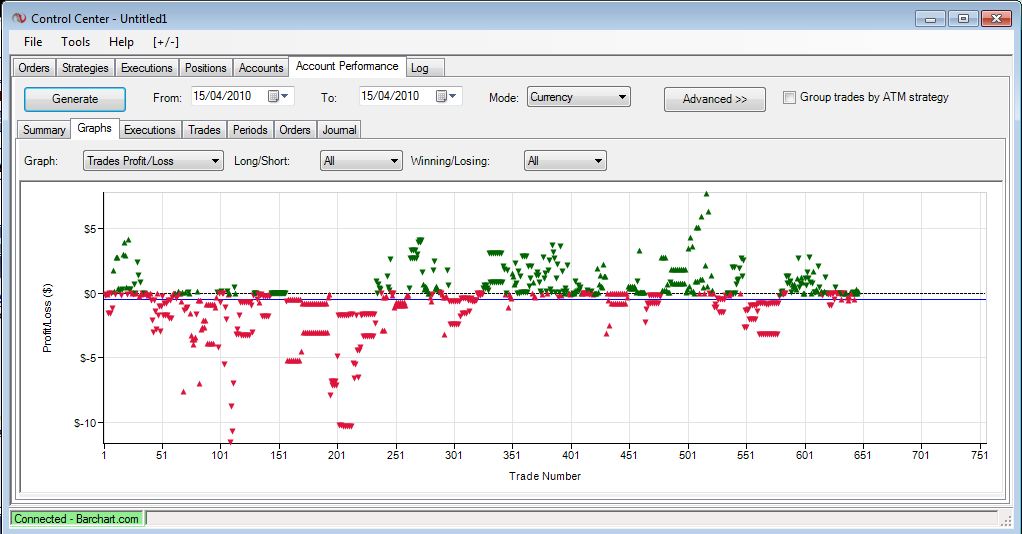The height and width of the screenshot is (534, 1022).
Task: Expand the Mode Currency dropdown
Action: 578,98
